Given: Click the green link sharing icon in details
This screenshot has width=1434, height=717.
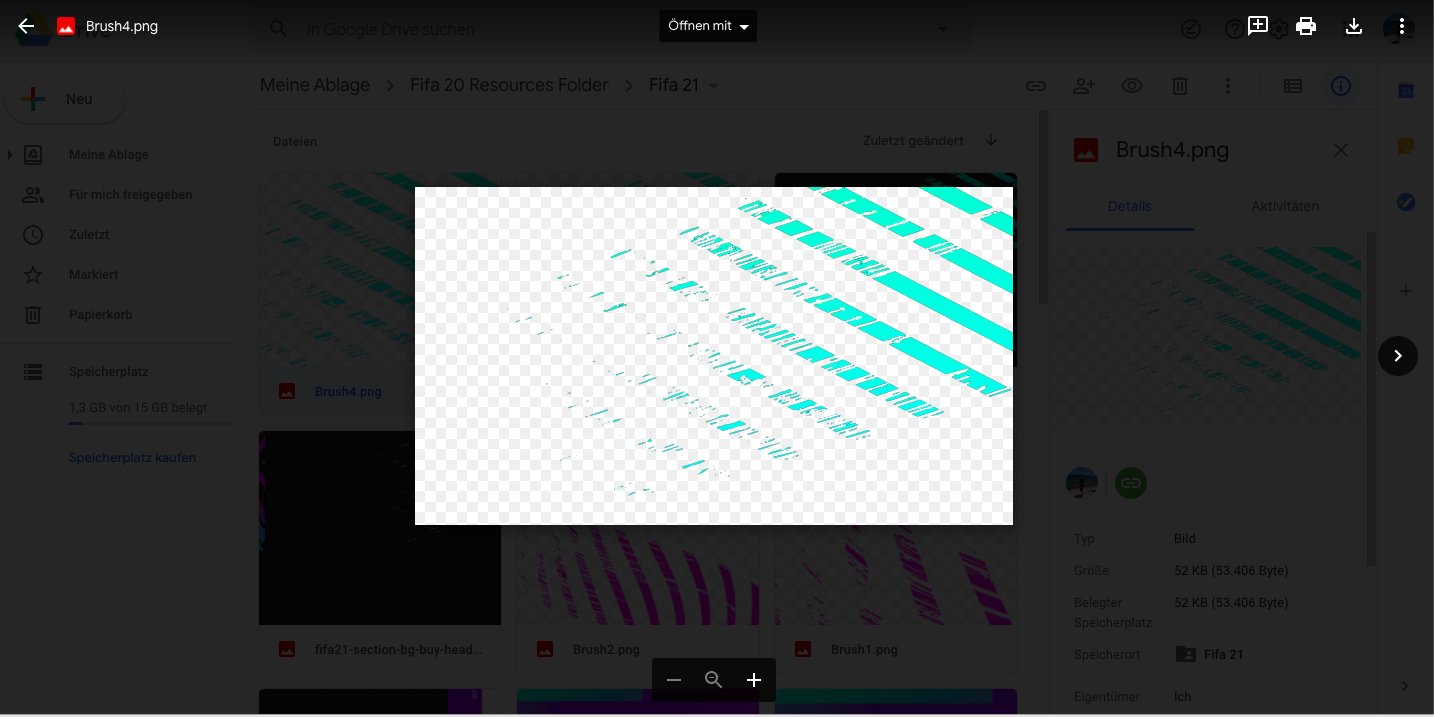Looking at the screenshot, I should pyautogui.click(x=1131, y=483).
